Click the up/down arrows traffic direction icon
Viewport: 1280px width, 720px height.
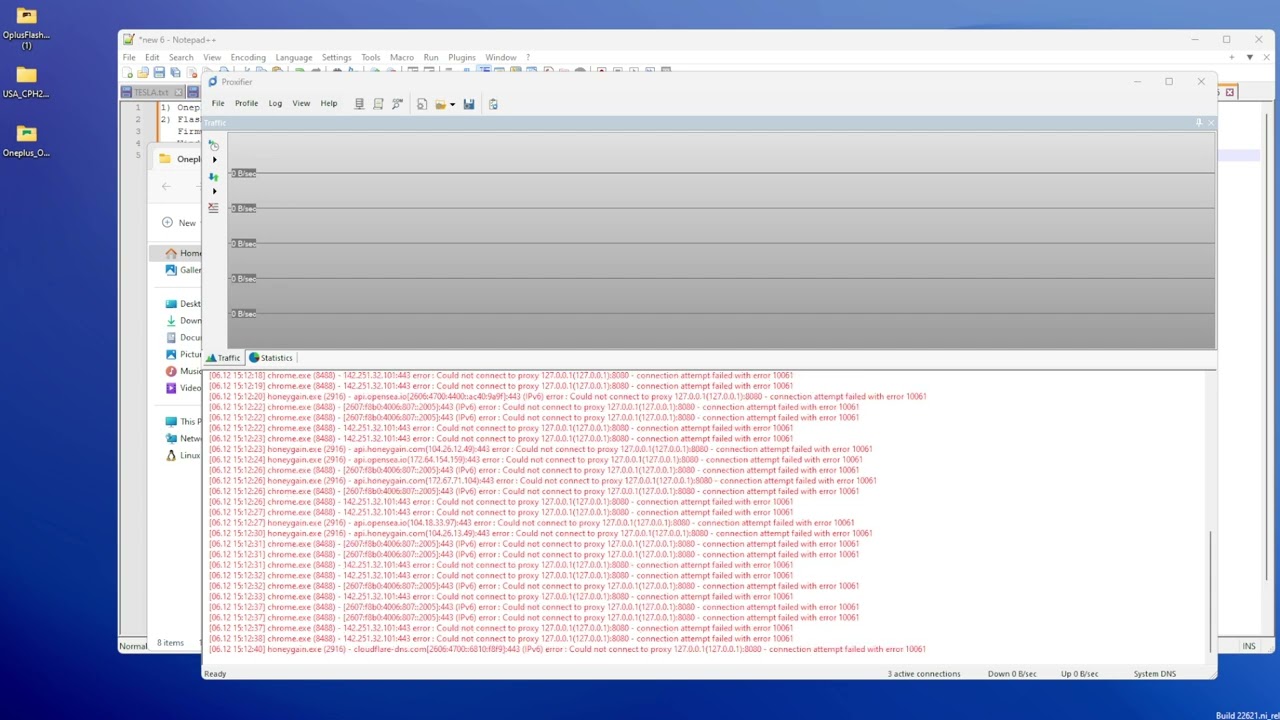213,177
